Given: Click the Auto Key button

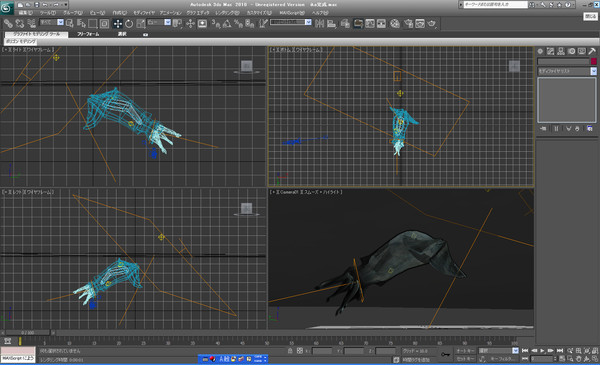Looking at the screenshot, I should coord(465,350).
